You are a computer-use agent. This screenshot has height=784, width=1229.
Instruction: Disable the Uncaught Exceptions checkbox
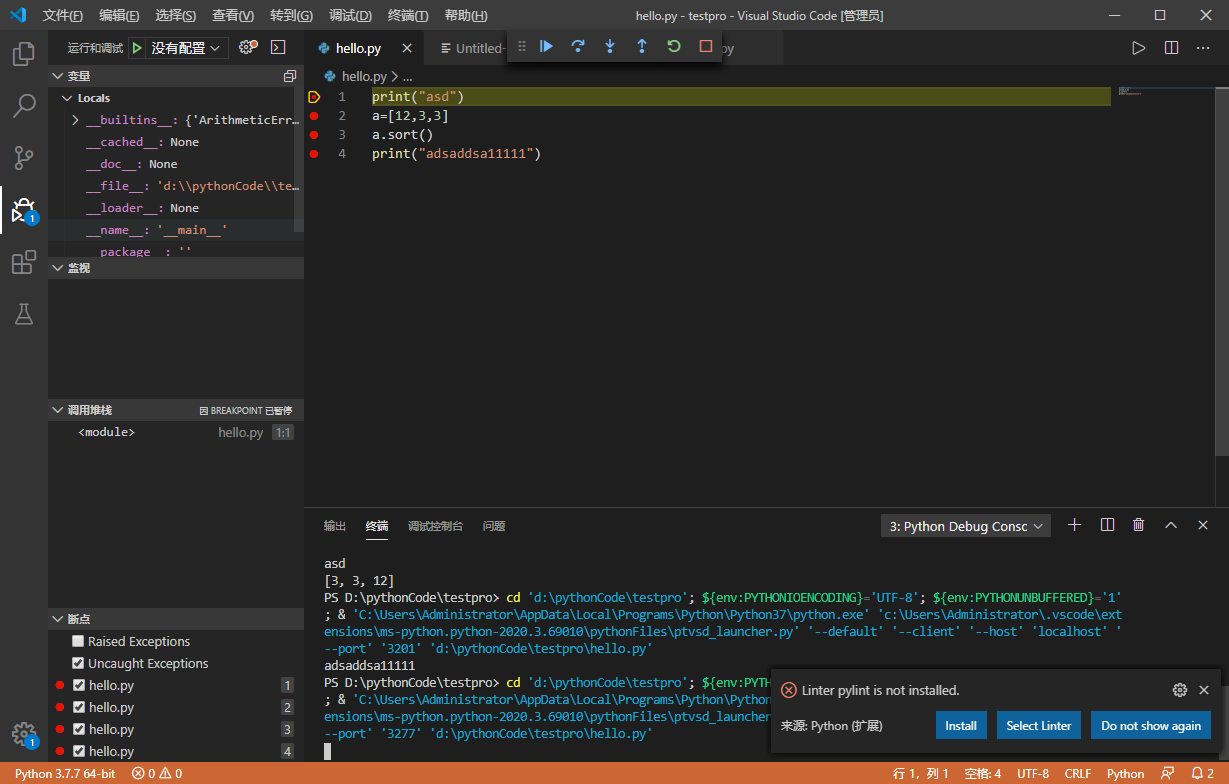[x=78, y=663]
